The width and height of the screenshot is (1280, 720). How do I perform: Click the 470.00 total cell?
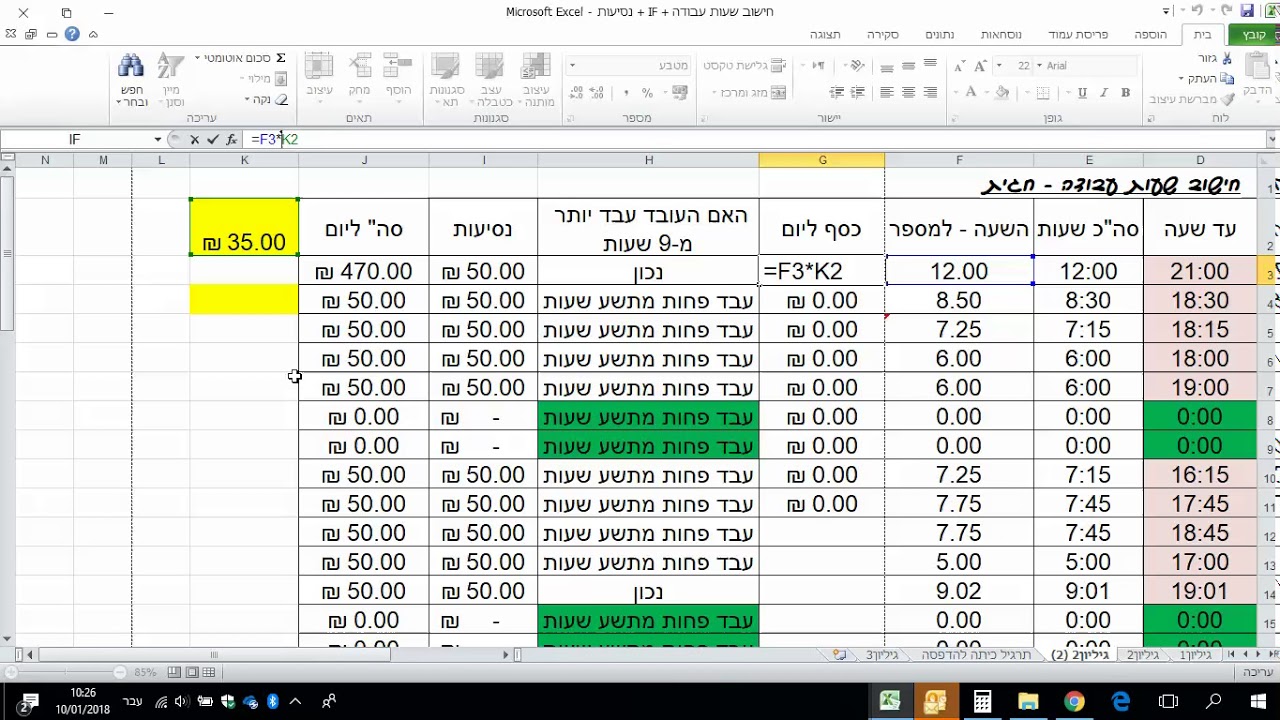364,271
